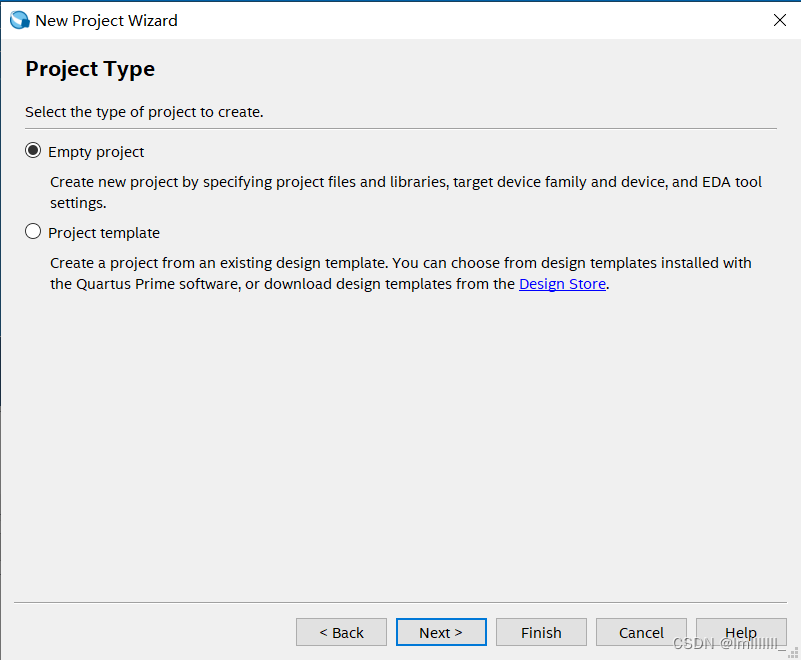
Task: Click the Project Type heading
Action: (x=90, y=69)
